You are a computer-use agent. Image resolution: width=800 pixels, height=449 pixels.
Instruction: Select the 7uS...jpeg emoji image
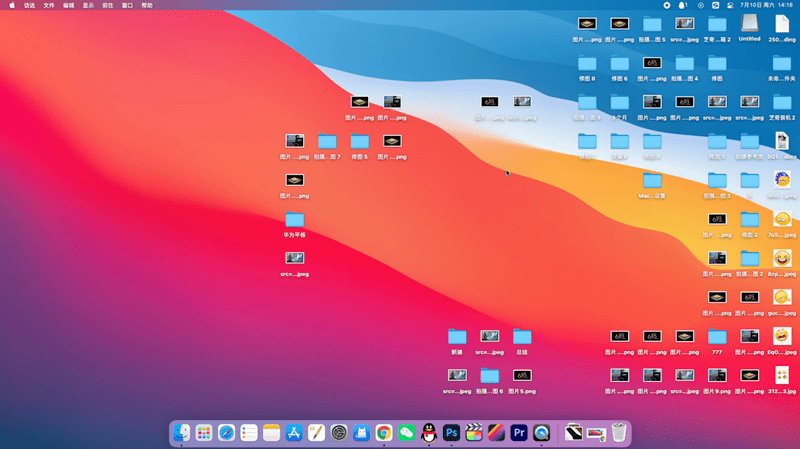tap(782, 224)
